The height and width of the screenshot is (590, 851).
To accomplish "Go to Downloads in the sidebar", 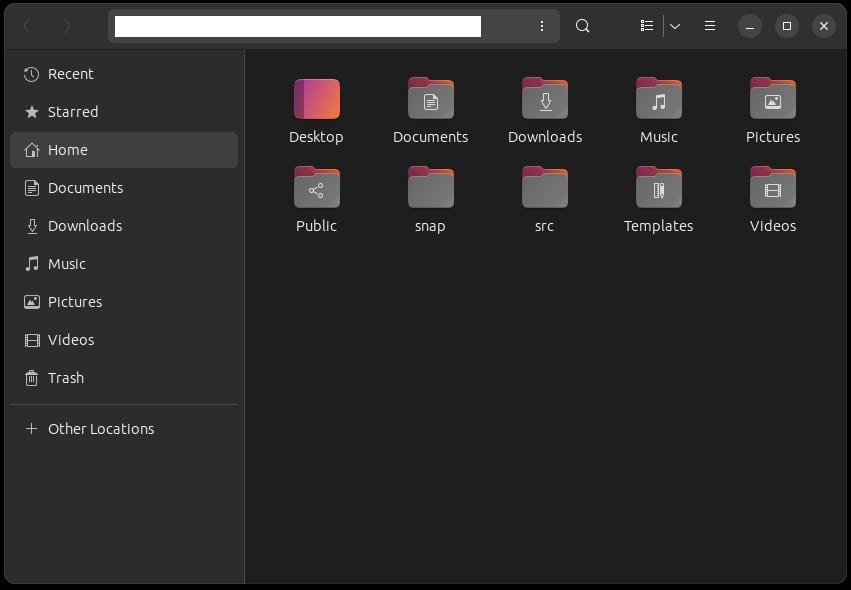I will 124,226.
